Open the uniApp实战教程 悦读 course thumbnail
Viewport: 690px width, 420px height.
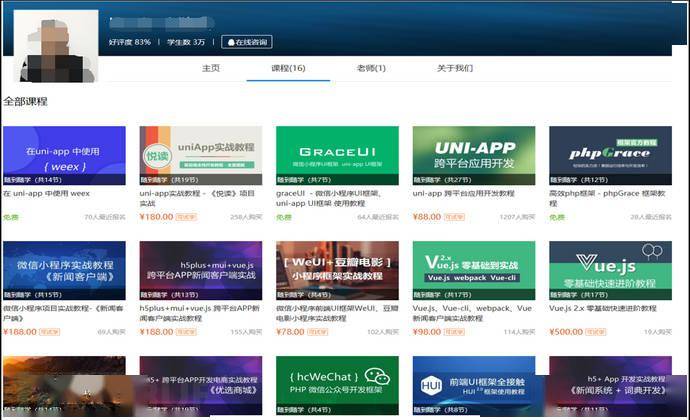(201, 155)
